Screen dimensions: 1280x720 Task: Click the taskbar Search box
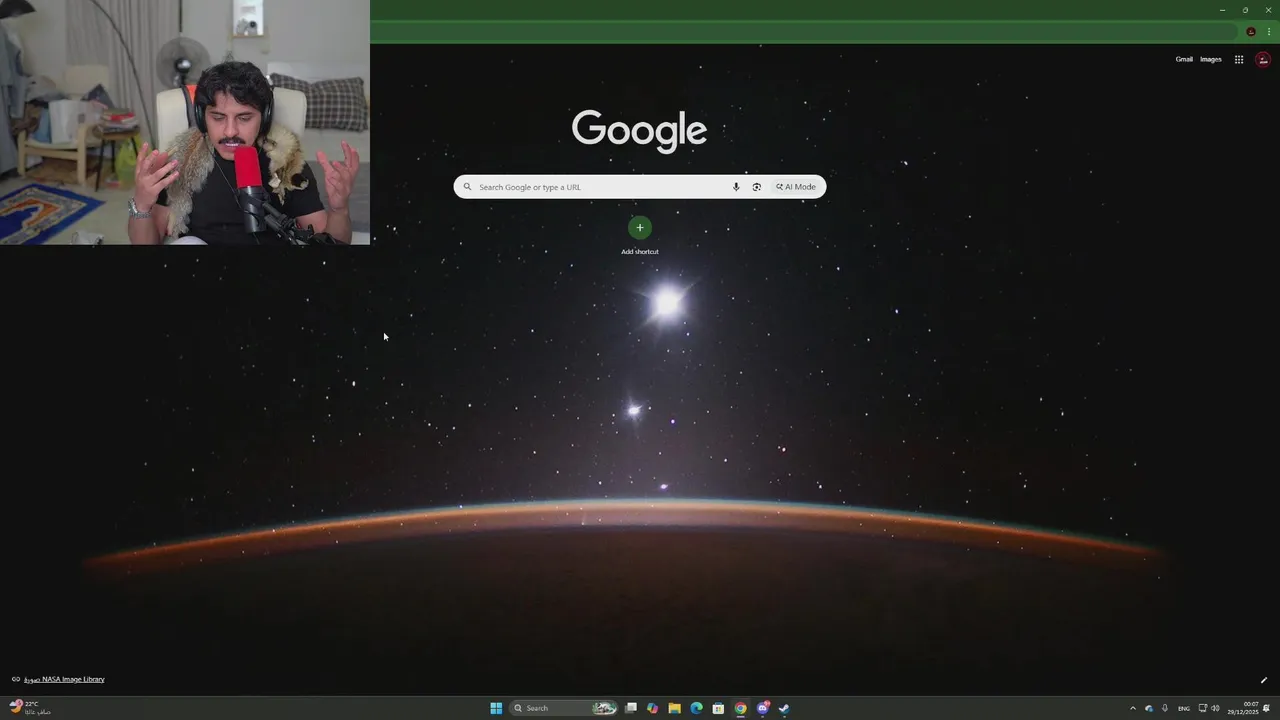tap(564, 708)
